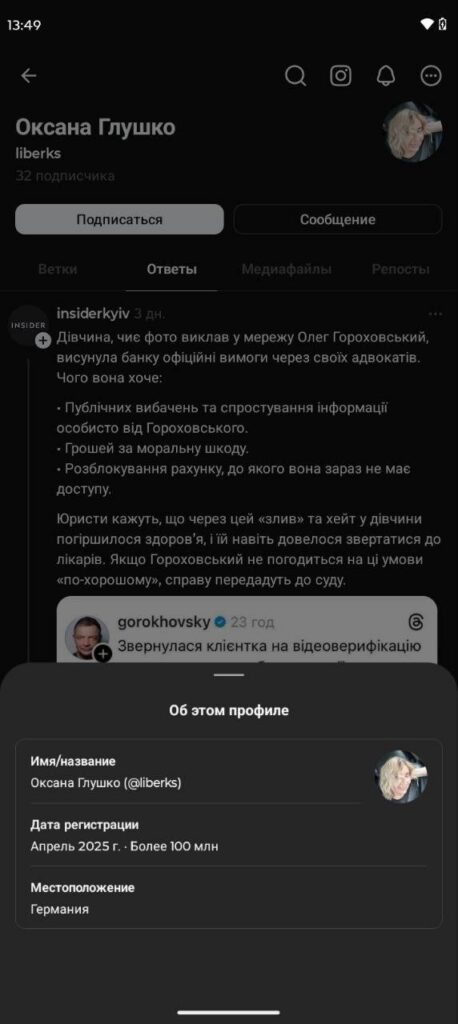Open 32 подписчика followers link
Viewport: 458px width, 1024px height.
65,176
